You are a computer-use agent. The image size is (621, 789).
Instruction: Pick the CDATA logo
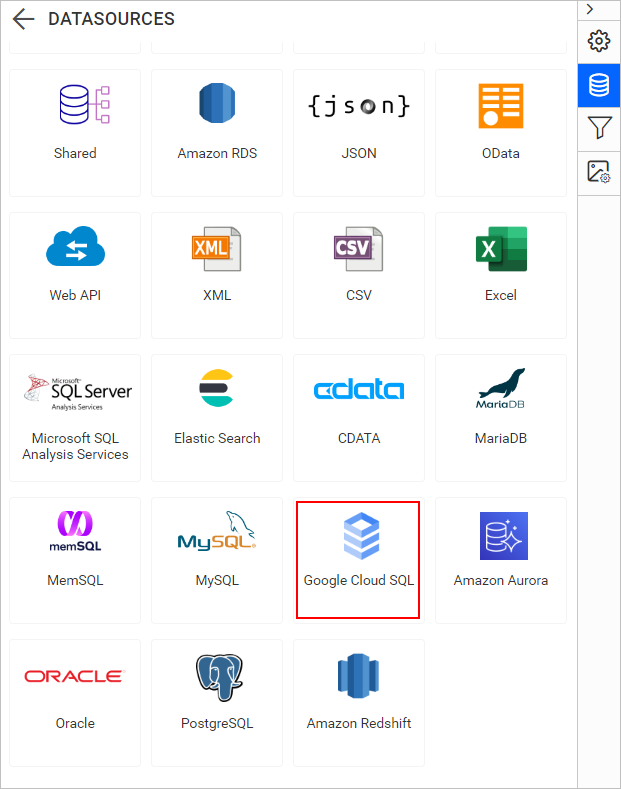359,389
